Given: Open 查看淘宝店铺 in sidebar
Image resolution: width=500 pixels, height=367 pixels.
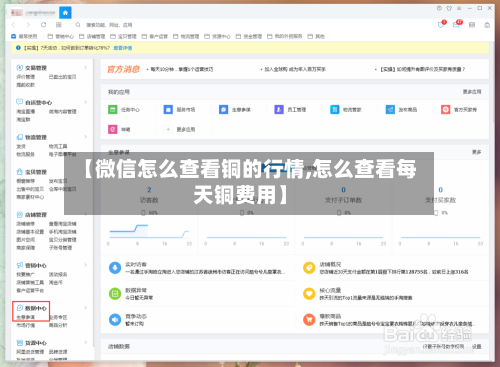Looking at the screenshot, I should pos(63,224).
